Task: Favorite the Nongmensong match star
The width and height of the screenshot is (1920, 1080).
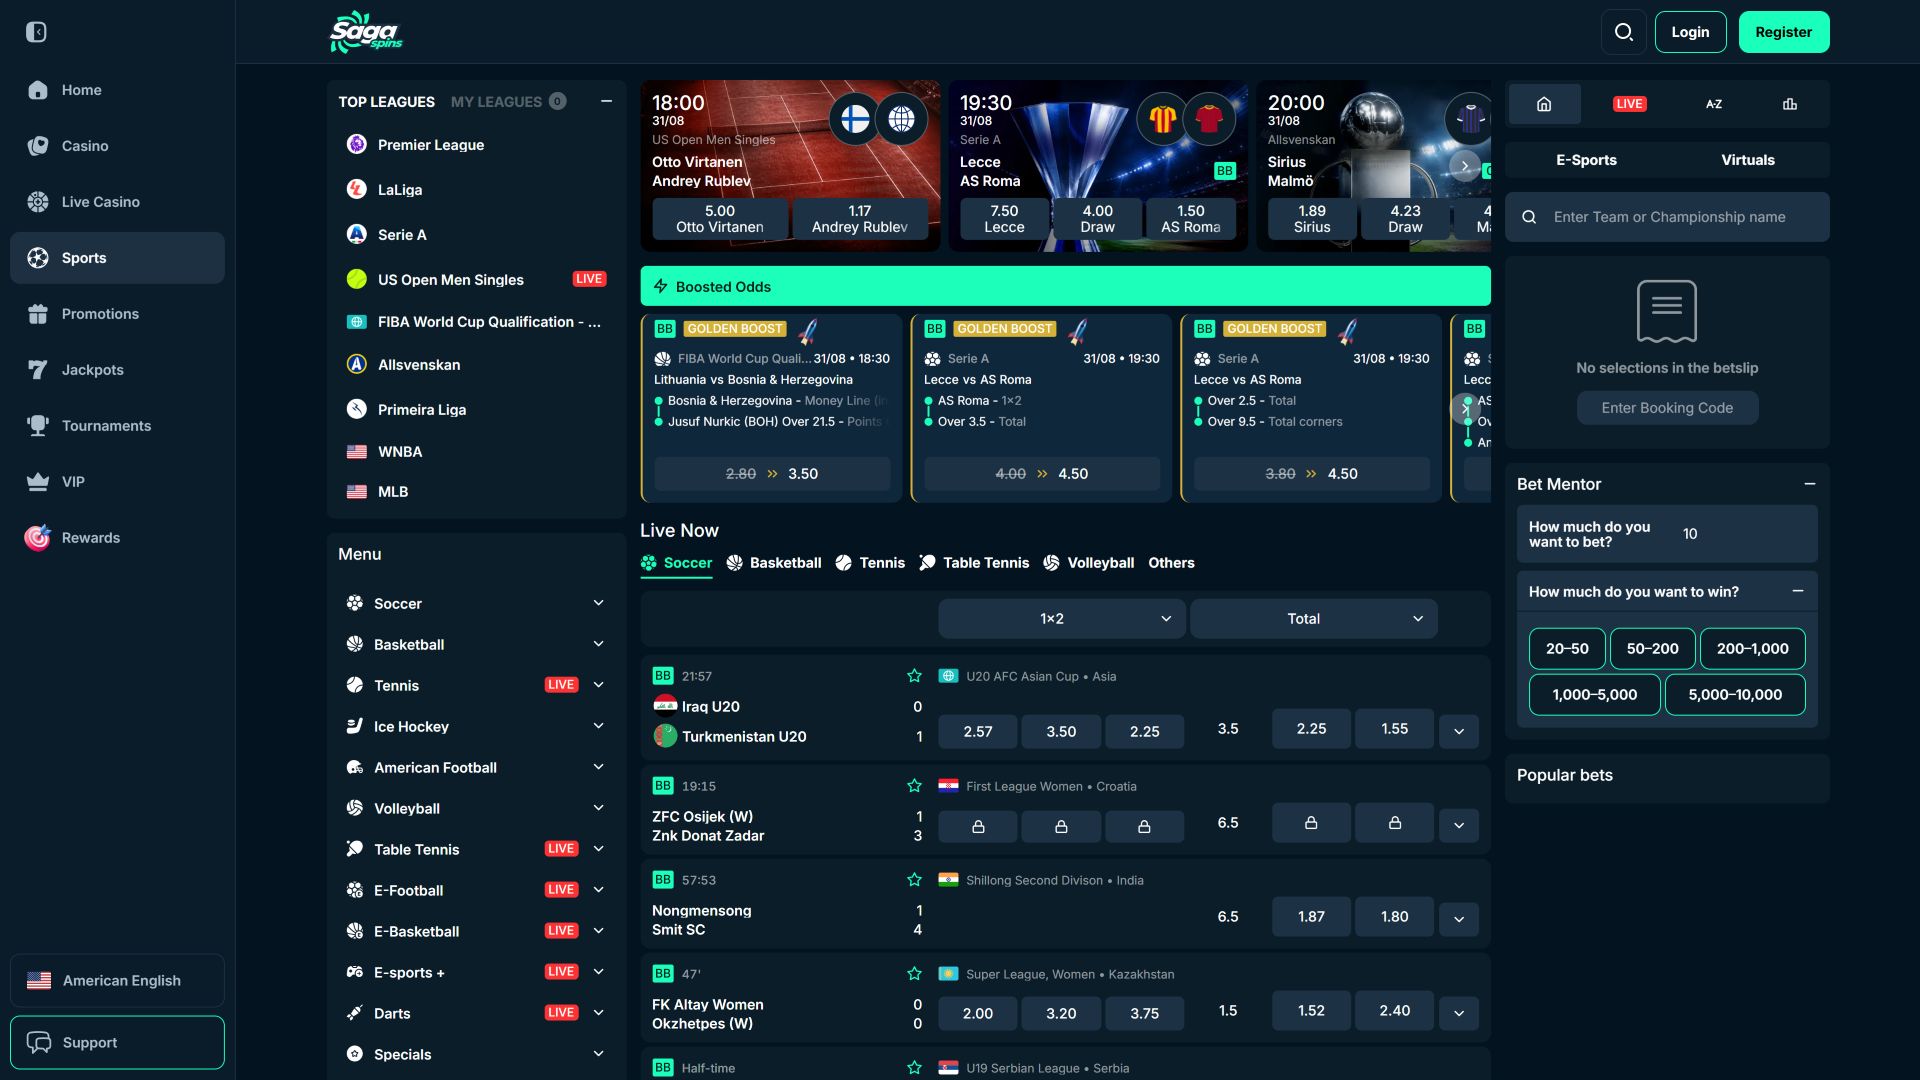Action: pos(914,880)
